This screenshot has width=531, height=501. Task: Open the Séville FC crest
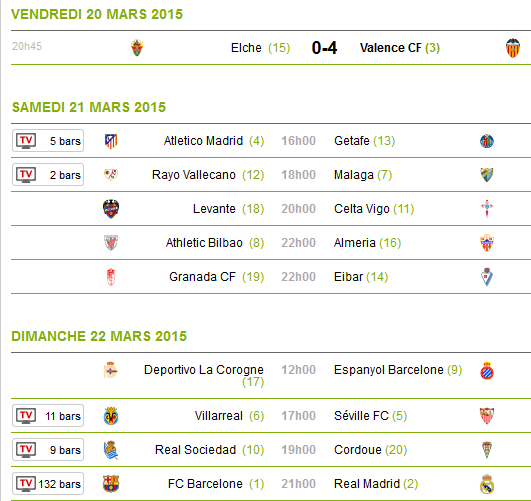[487, 416]
